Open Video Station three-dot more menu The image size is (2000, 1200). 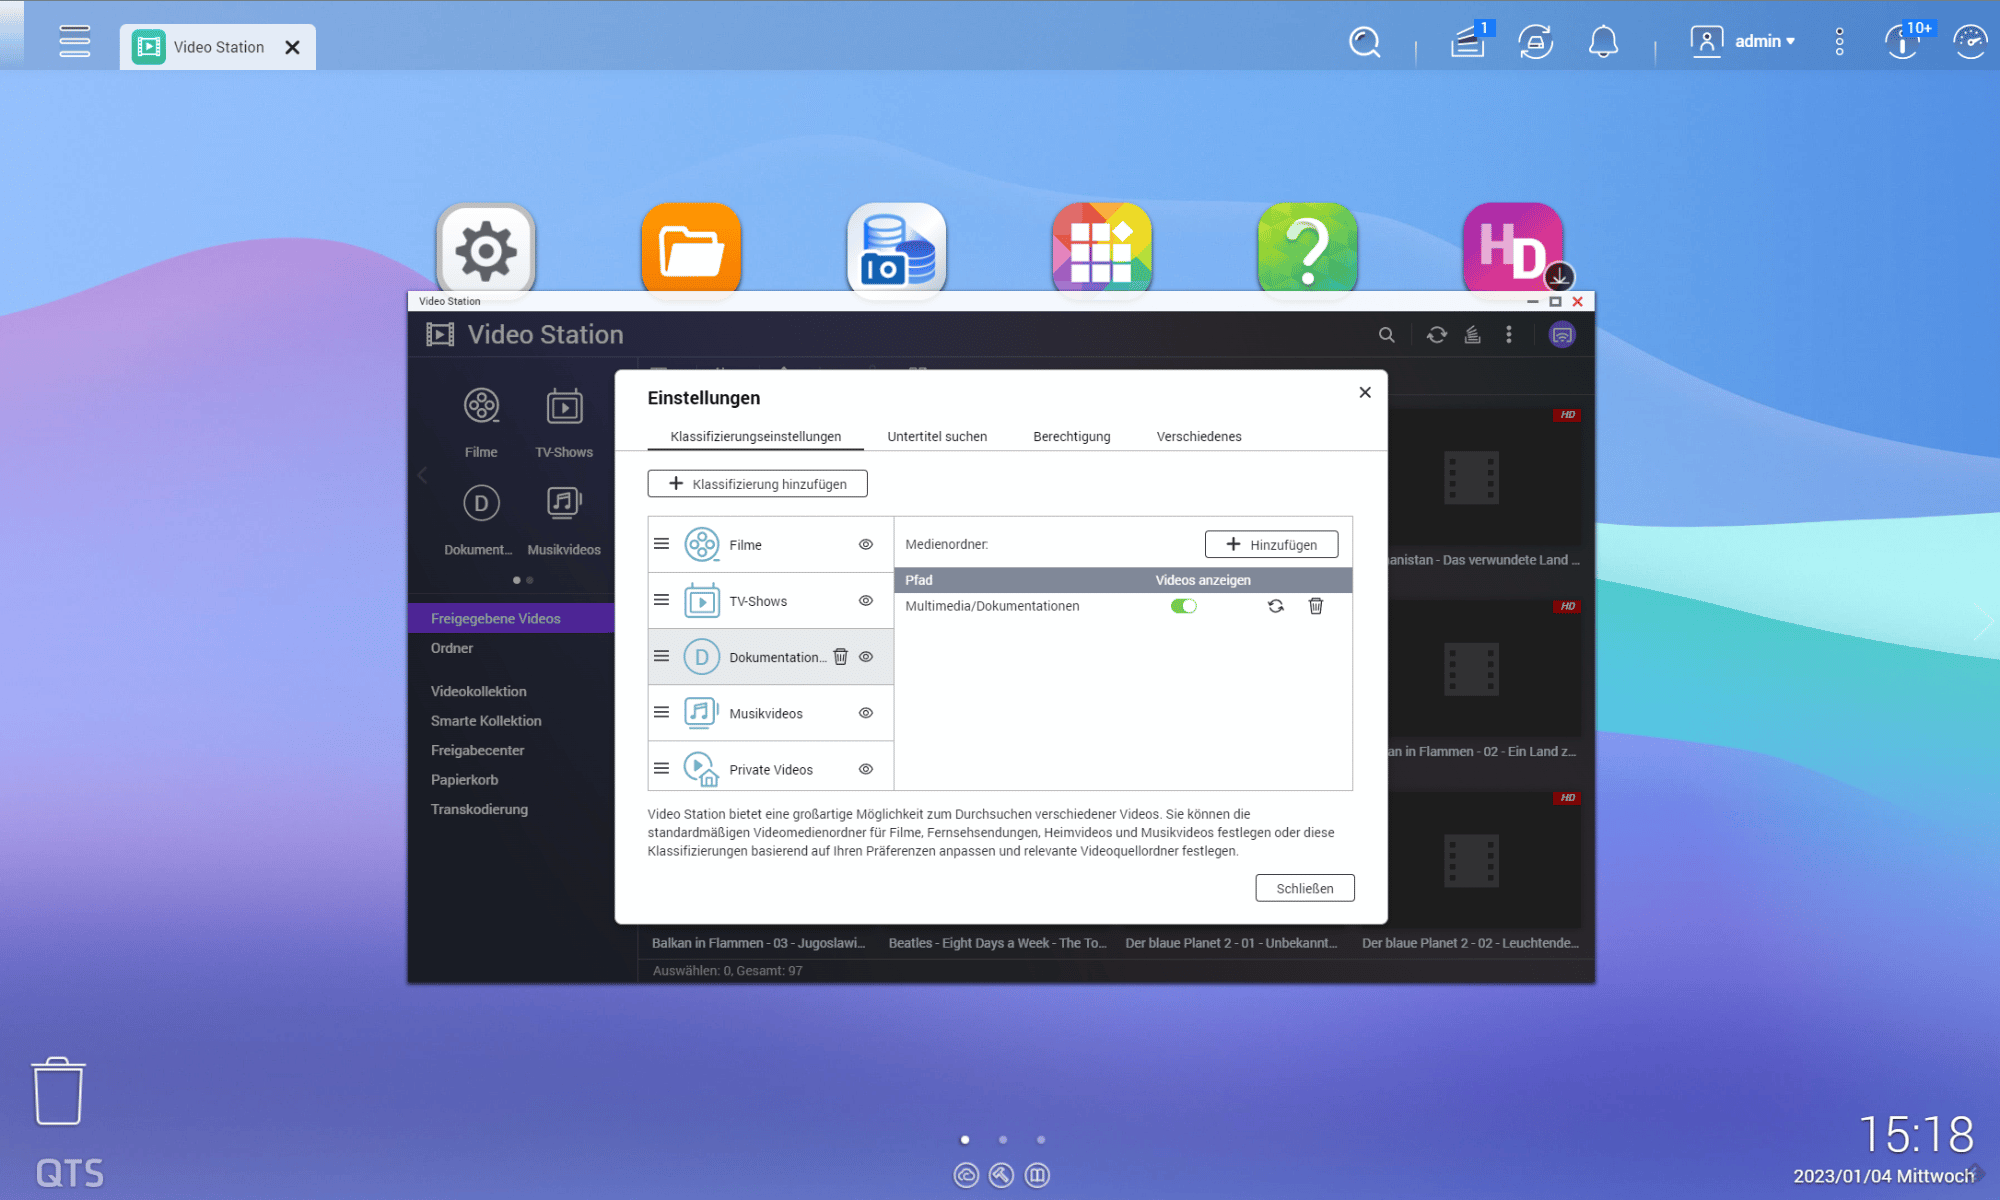pos(1509,335)
